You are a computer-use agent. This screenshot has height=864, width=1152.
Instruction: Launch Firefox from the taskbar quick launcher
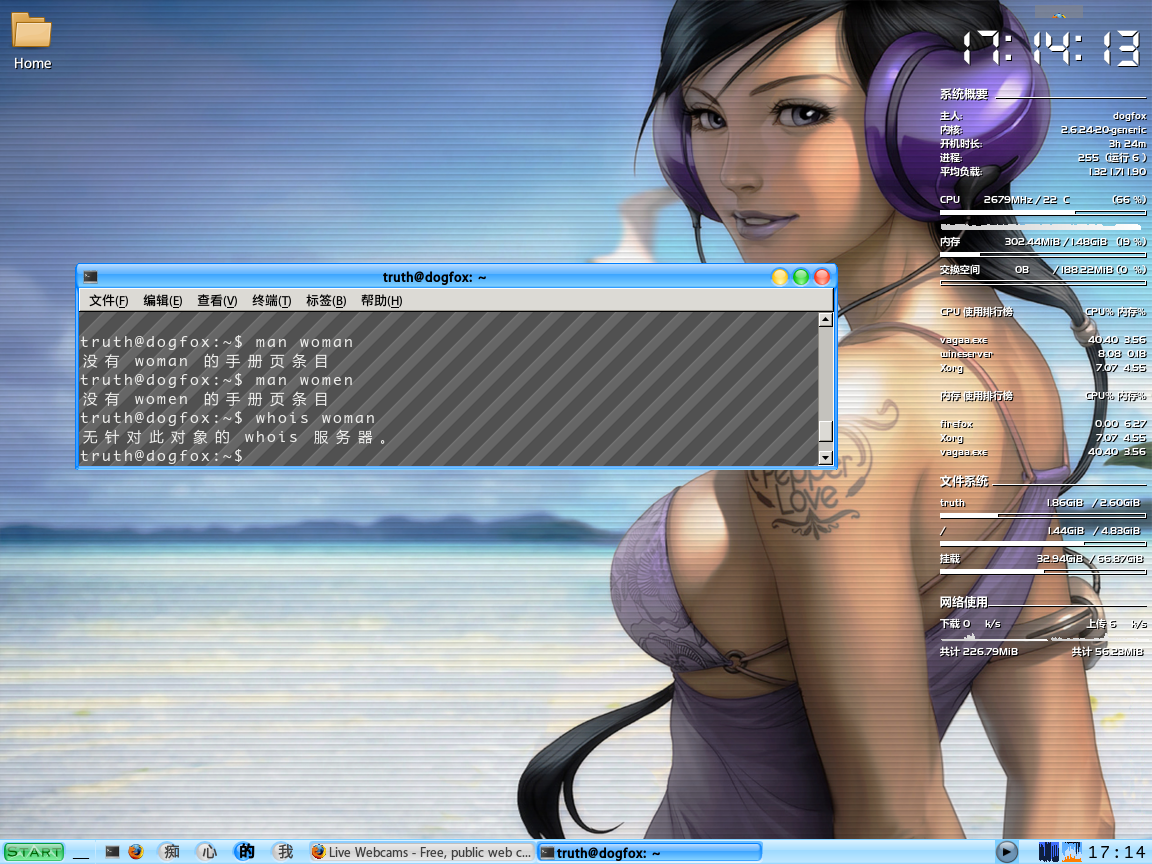[136, 852]
